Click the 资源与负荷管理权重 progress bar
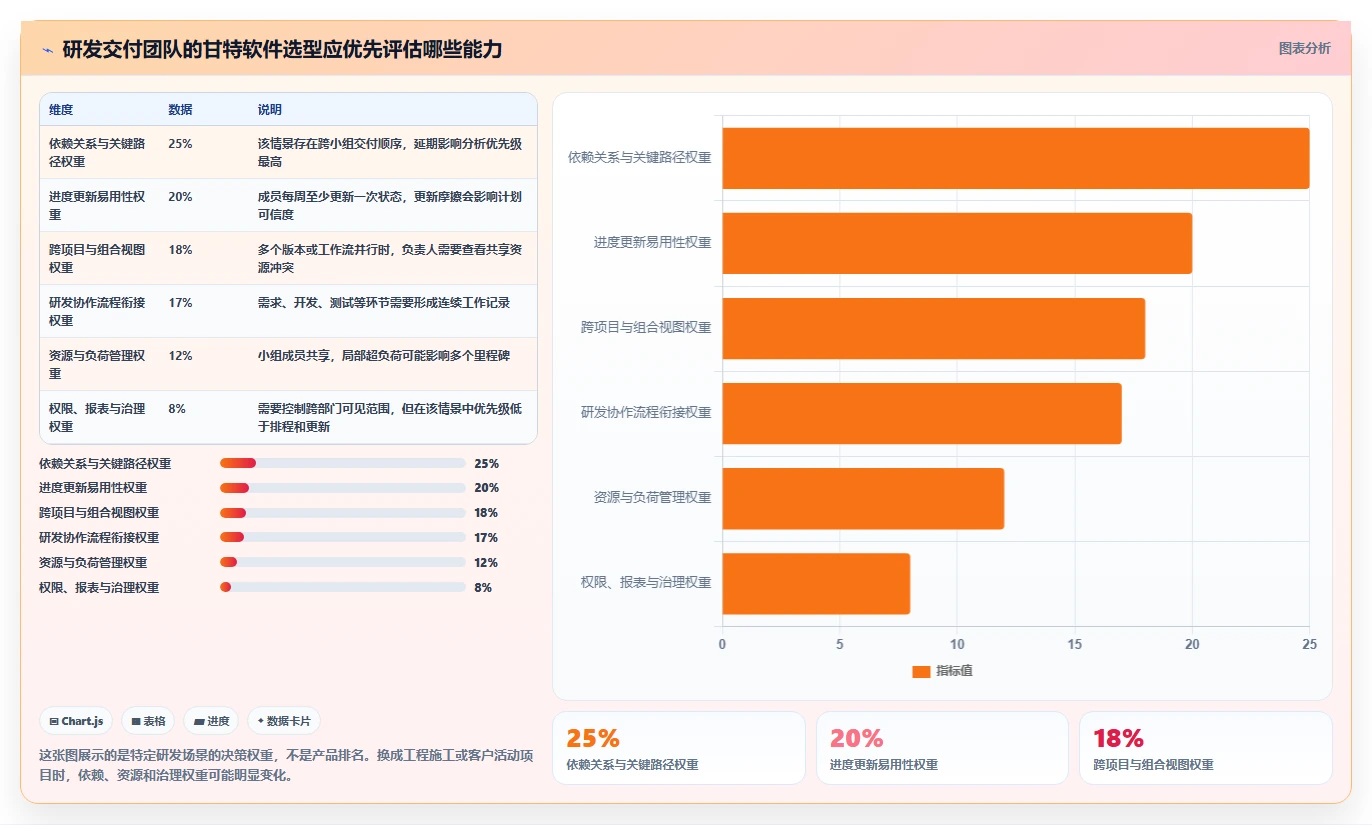1372x825 pixels. 343,563
